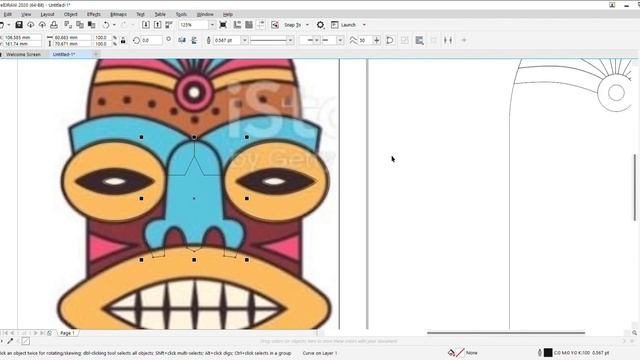
Task: Open the zoom level dropdown showing 123%
Action: 212,25
